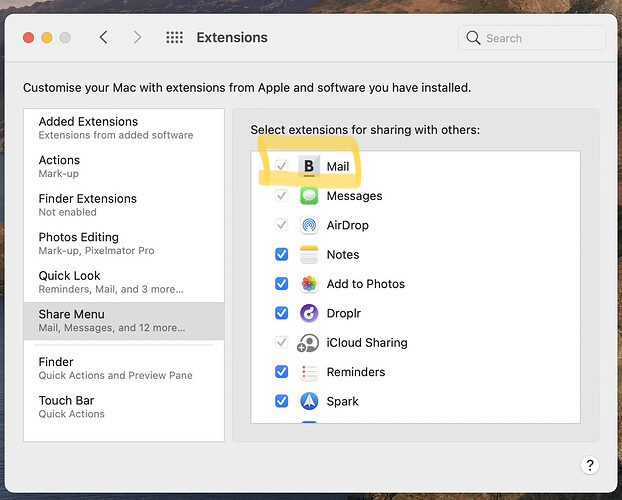Click the Add to Photos label
622x500 pixels.
pyautogui.click(x=365, y=284)
